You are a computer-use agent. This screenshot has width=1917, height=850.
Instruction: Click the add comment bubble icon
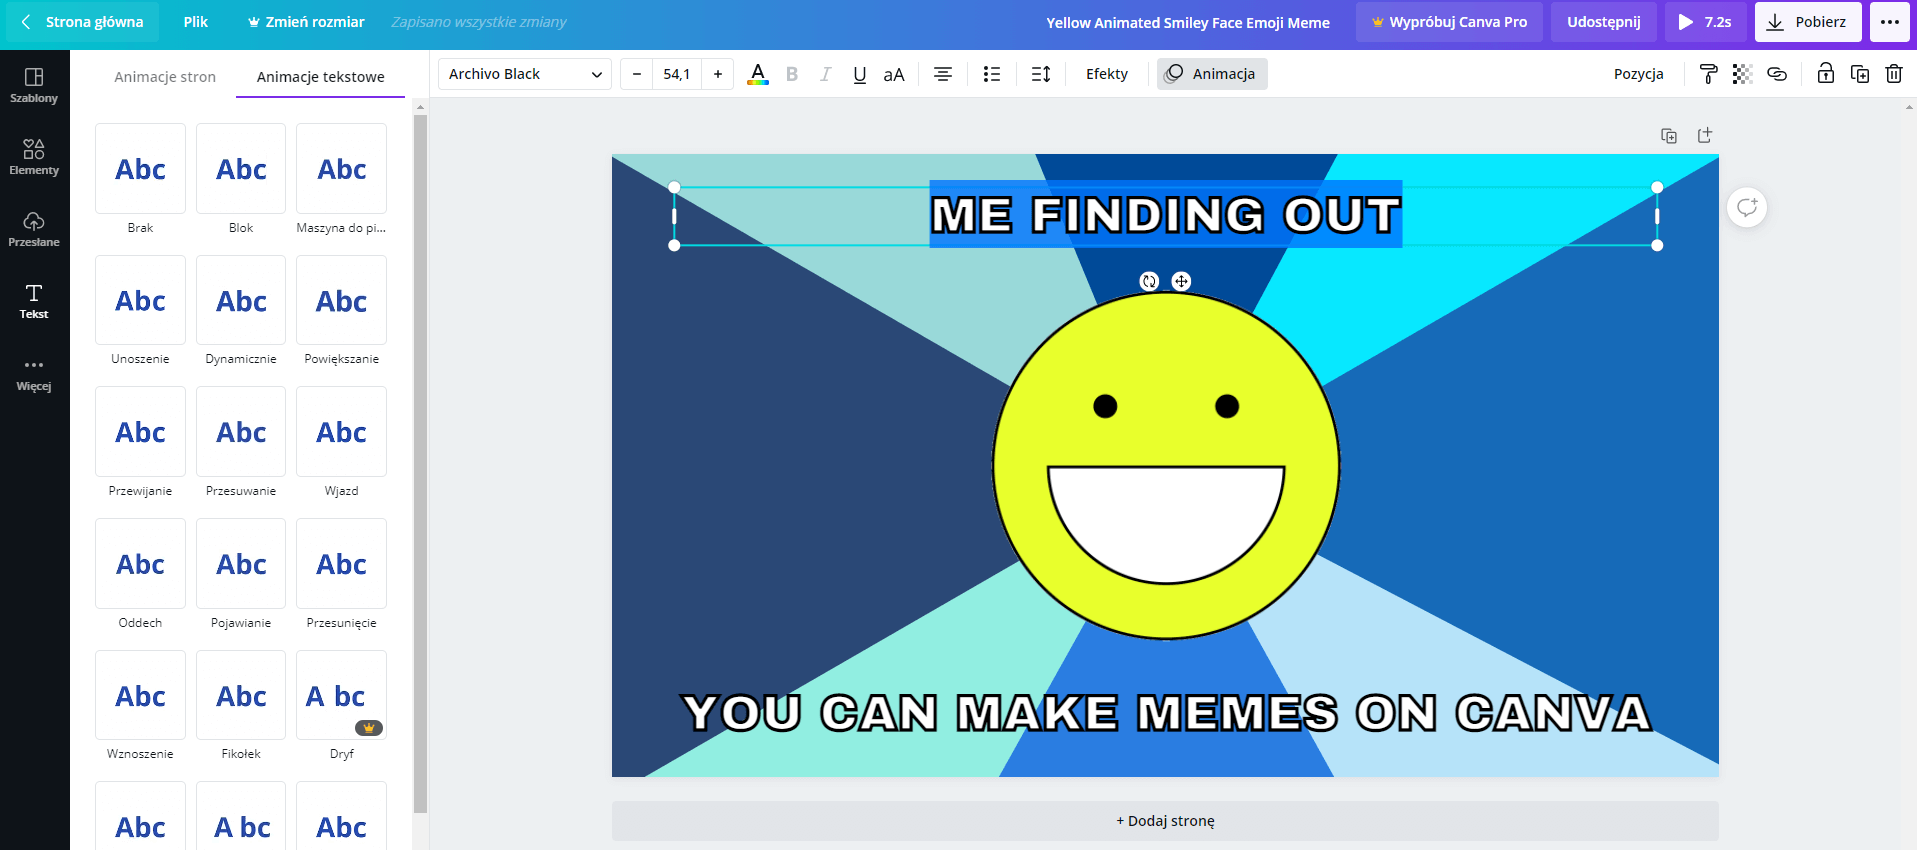pyautogui.click(x=1747, y=207)
